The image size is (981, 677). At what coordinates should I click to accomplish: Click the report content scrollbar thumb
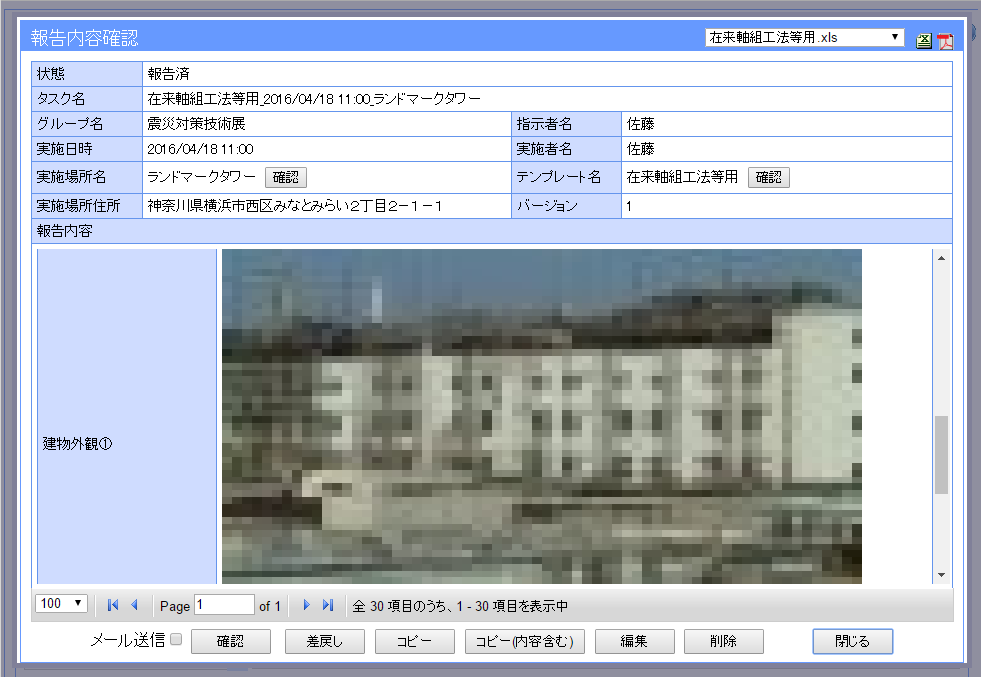pos(942,455)
